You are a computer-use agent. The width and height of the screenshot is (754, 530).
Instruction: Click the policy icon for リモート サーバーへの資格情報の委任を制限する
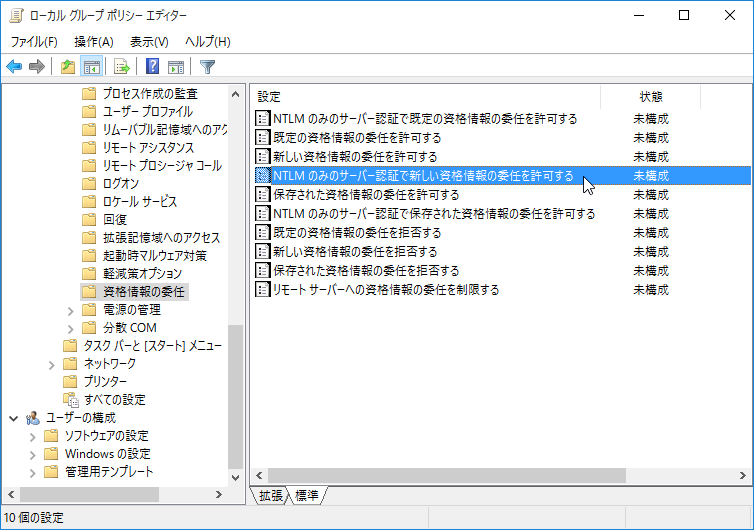[x=263, y=290]
